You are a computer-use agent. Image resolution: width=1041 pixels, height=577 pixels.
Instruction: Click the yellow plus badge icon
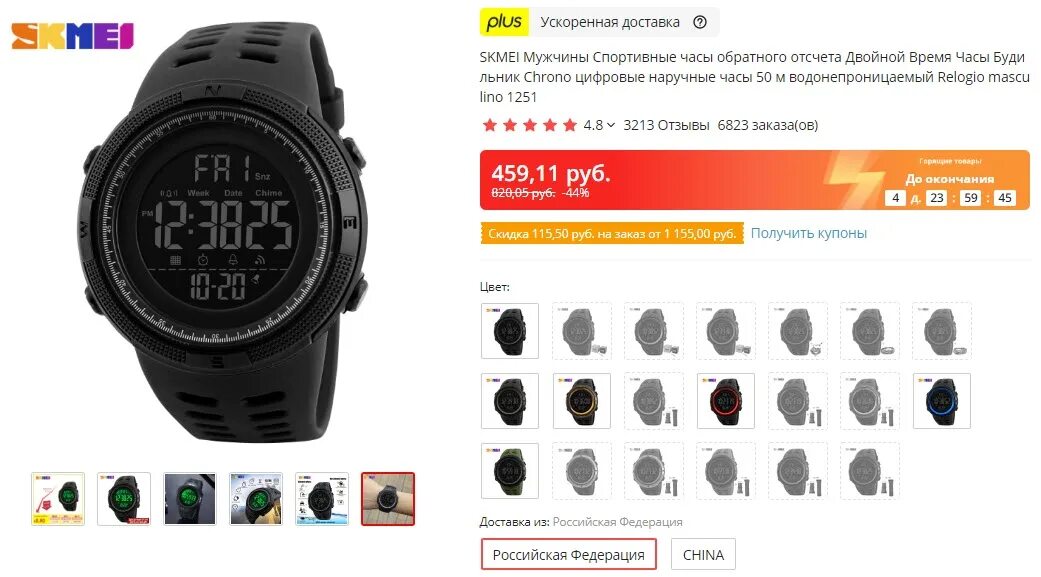505,22
